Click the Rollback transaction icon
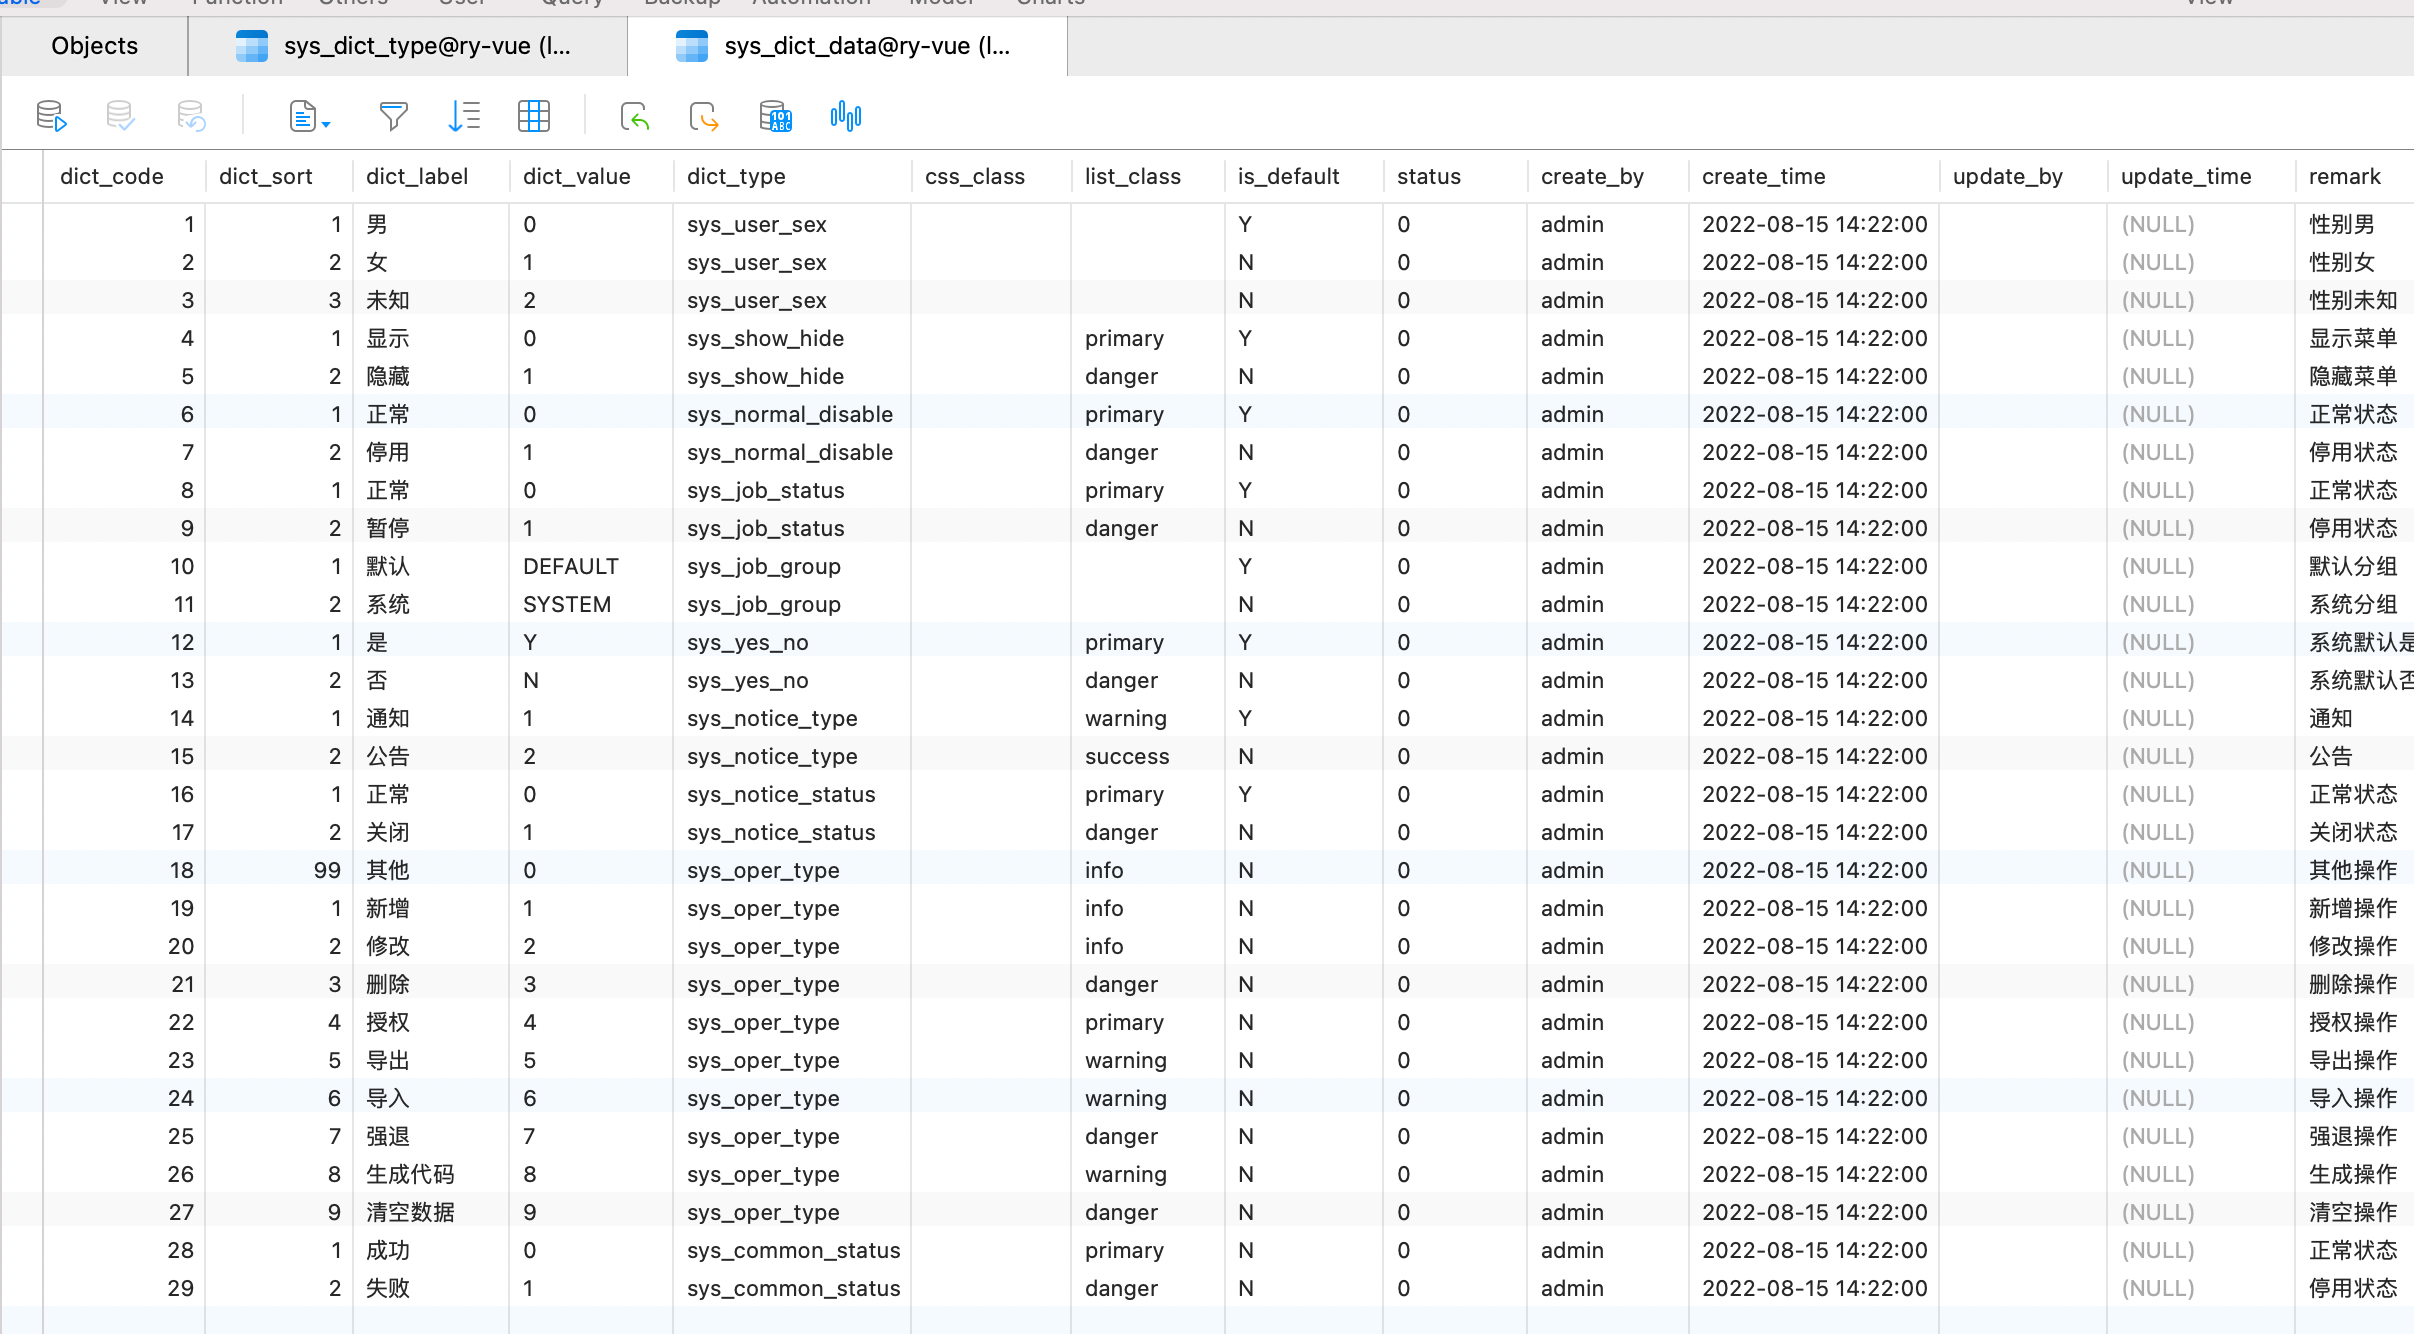The width and height of the screenshot is (2414, 1334). pyautogui.click(x=191, y=116)
